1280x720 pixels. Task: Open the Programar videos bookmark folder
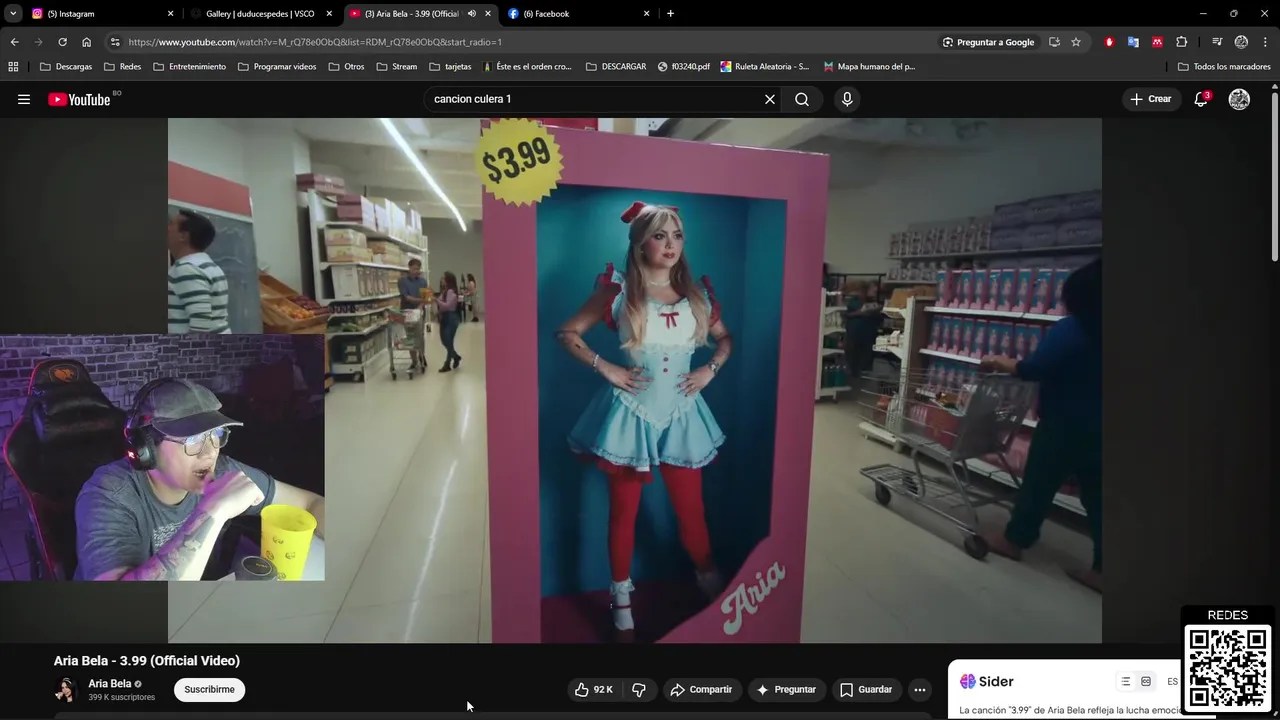[277, 67]
